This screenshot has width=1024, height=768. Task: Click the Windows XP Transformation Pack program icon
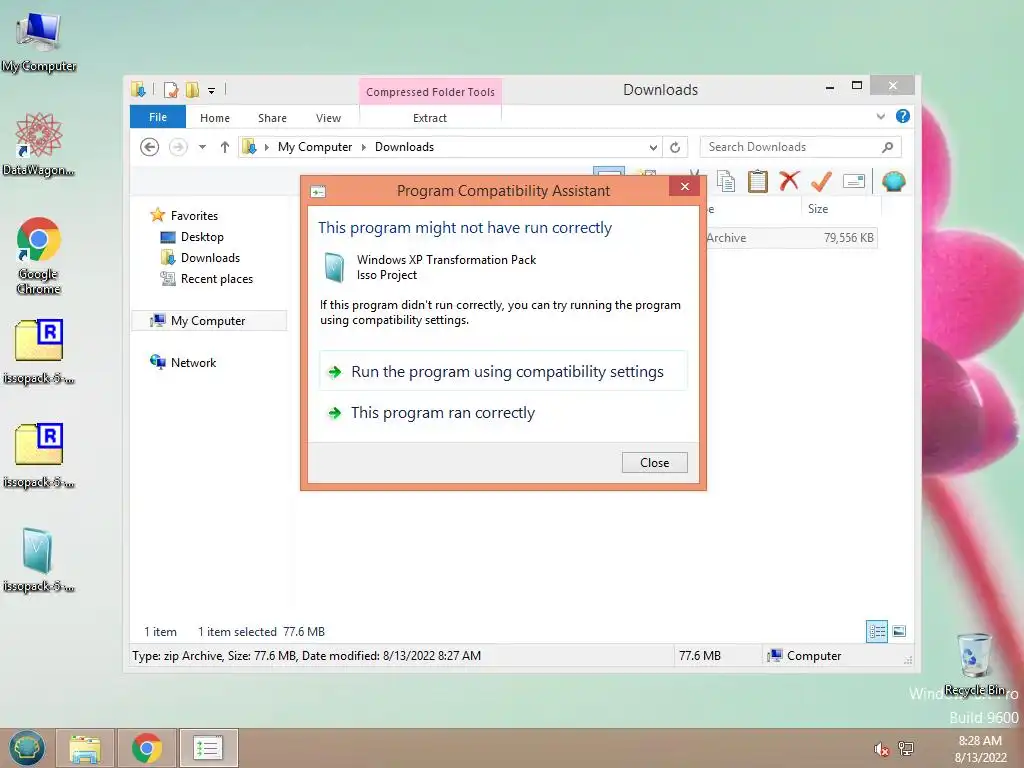pos(334,267)
